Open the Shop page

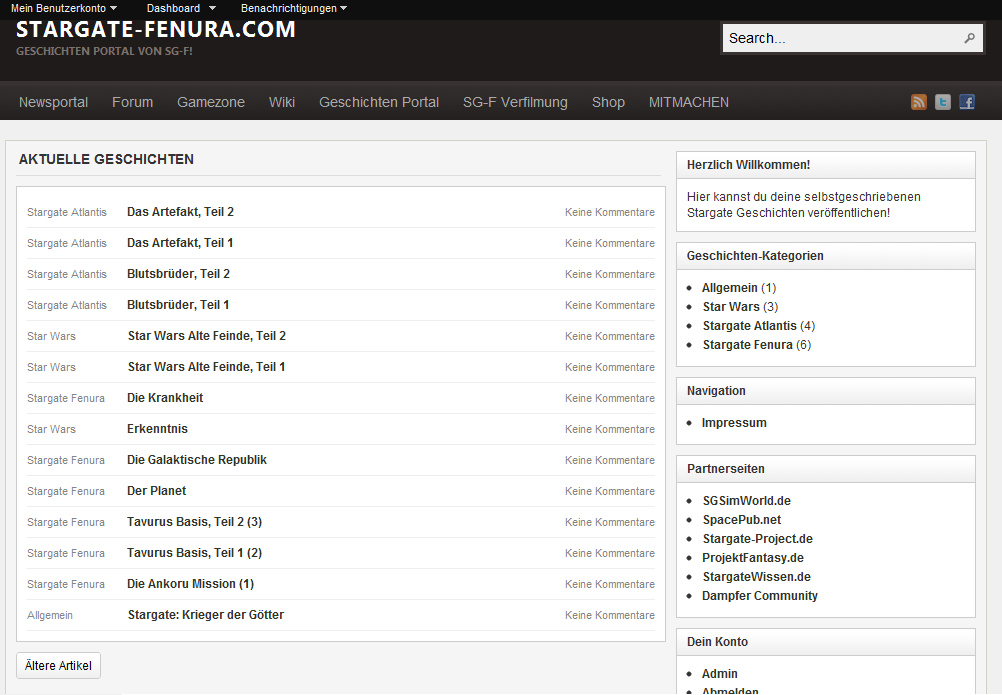tap(608, 102)
